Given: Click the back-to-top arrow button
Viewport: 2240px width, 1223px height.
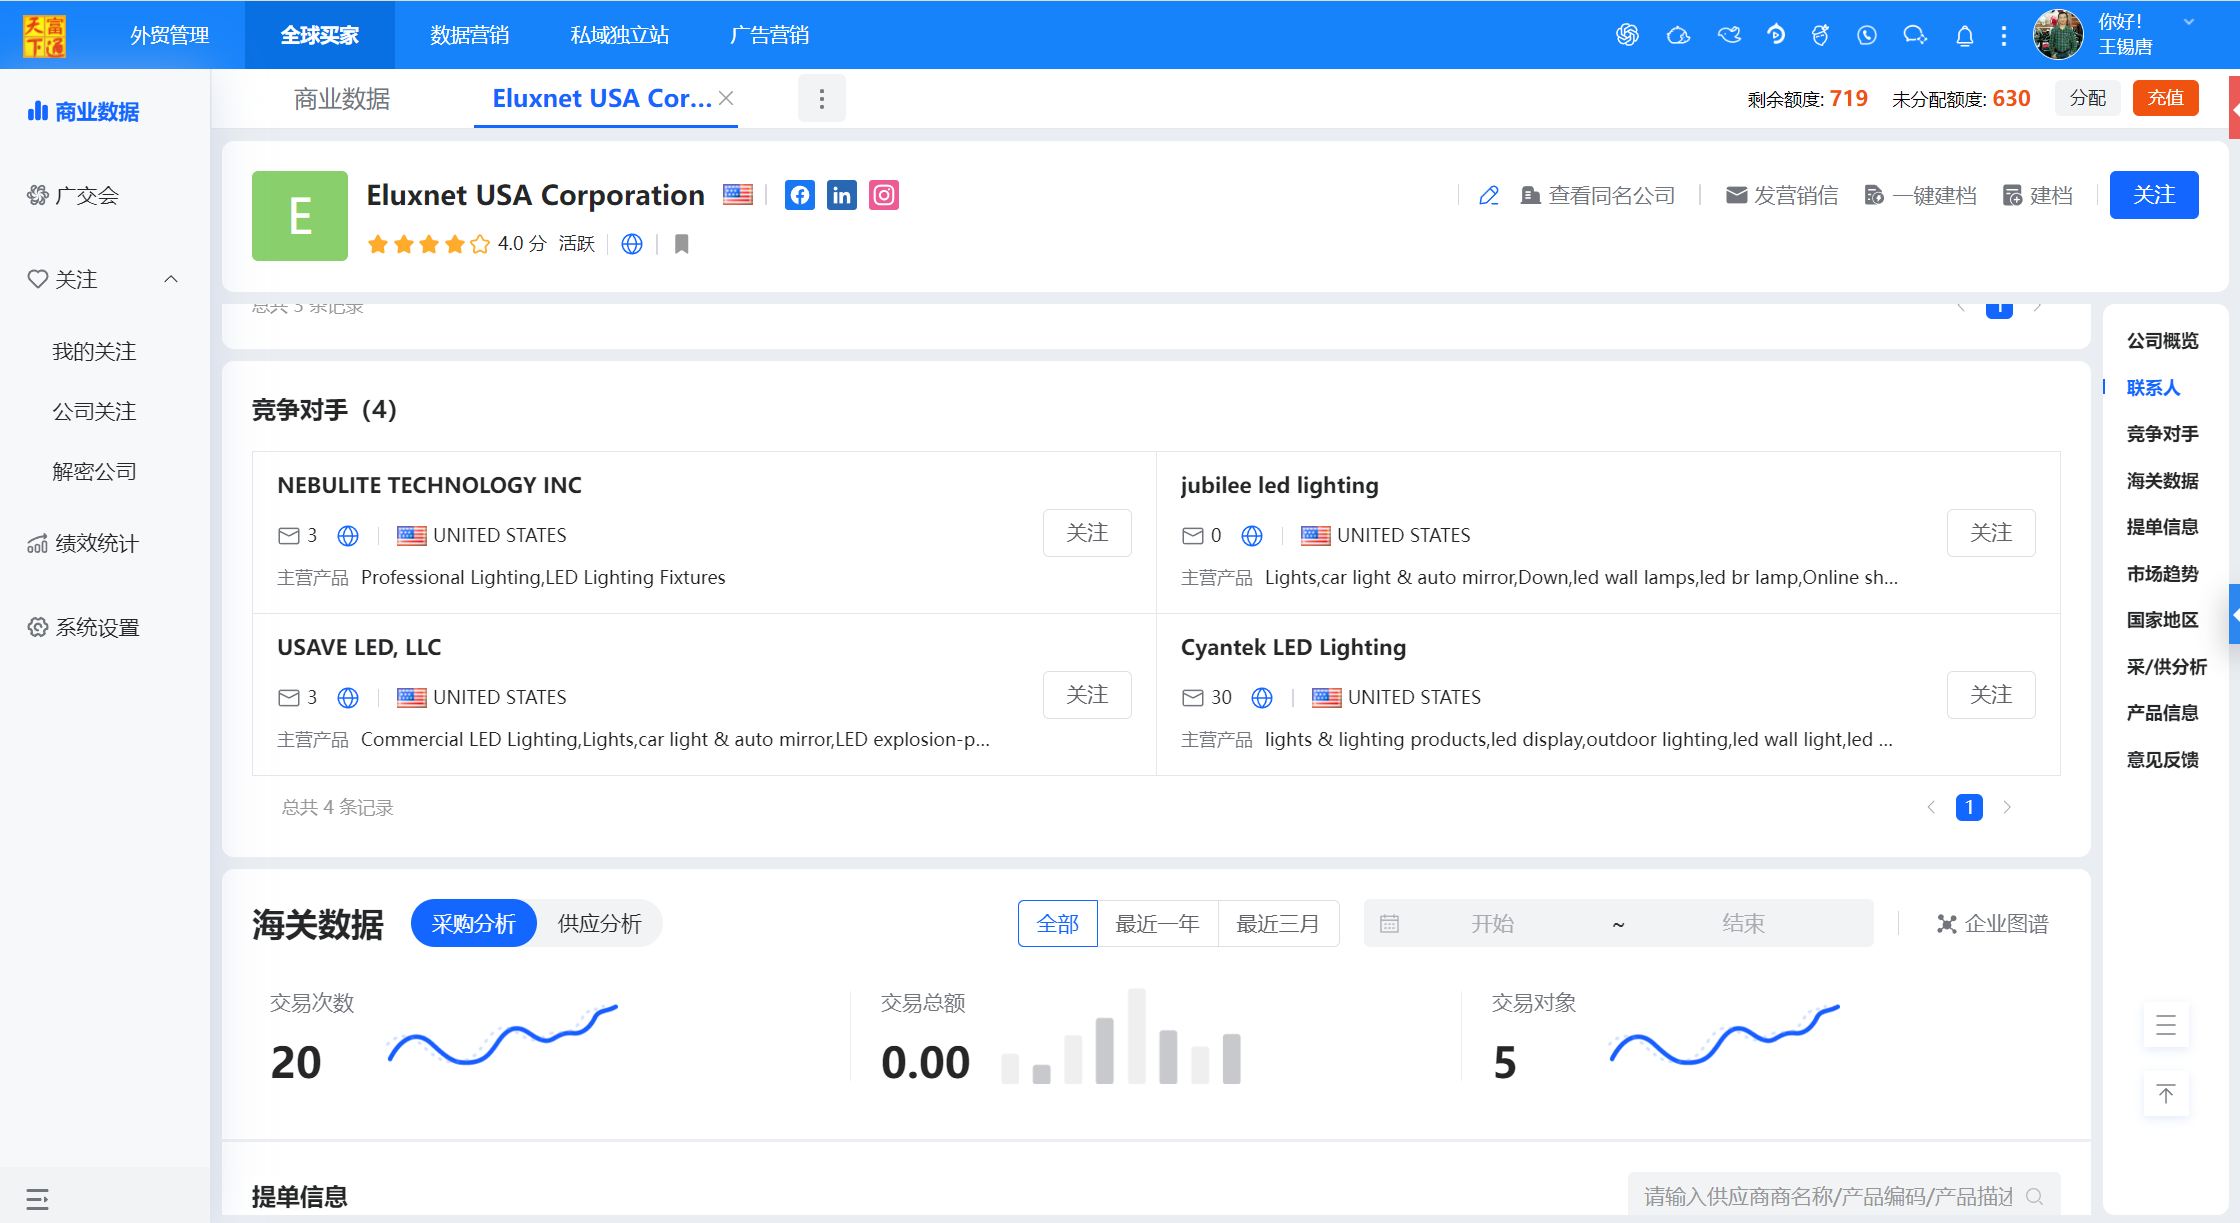Looking at the screenshot, I should 2166,1094.
